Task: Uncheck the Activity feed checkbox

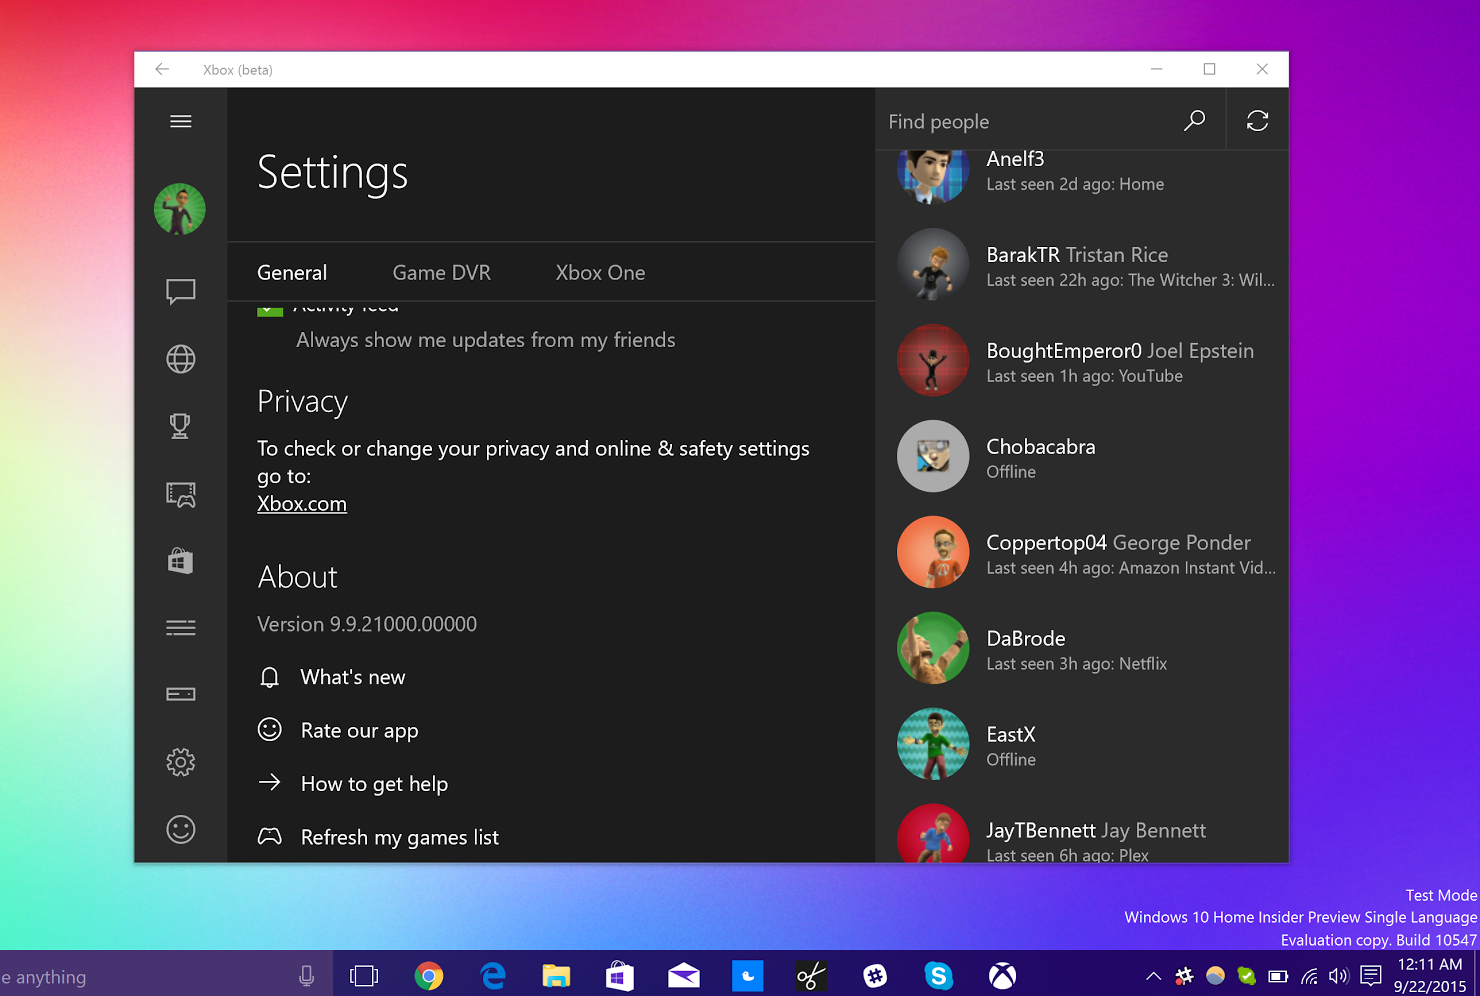Action: pos(270,308)
